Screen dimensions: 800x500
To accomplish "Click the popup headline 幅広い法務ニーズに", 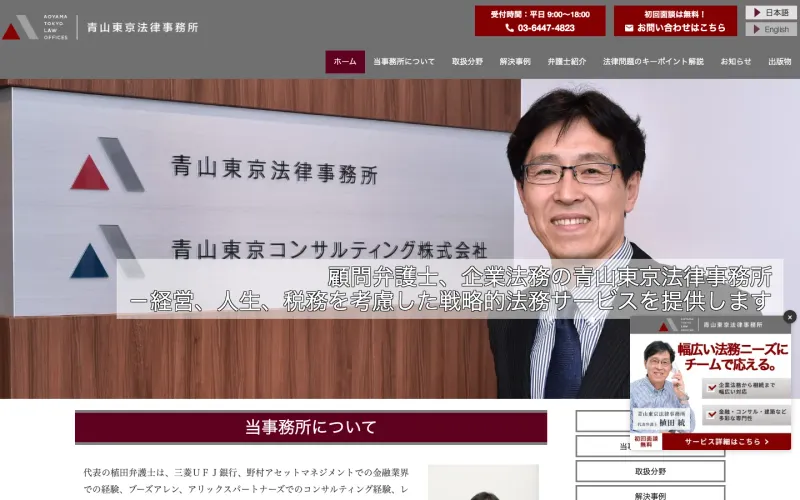I will pyautogui.click(x=733, y=349).
